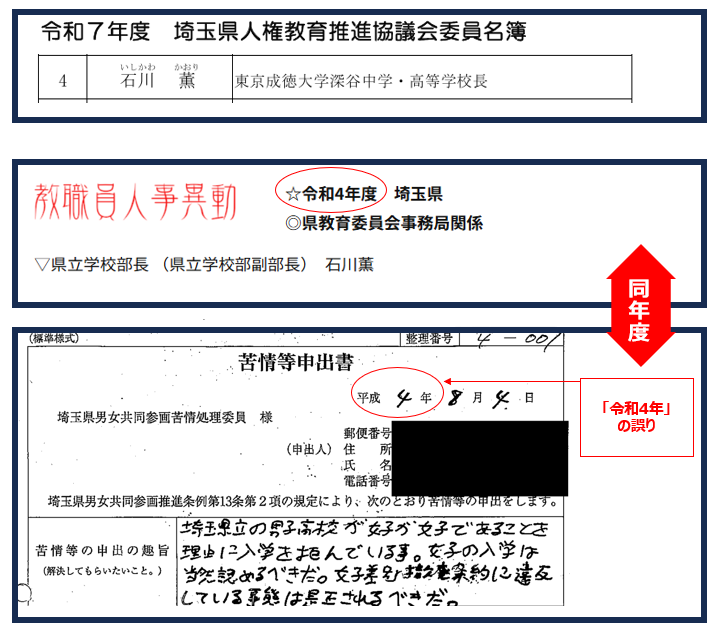Screen dimensions: 712x627
Task: Click （県立学校部副部長） in the personnel line
Action: click(234, 264)
